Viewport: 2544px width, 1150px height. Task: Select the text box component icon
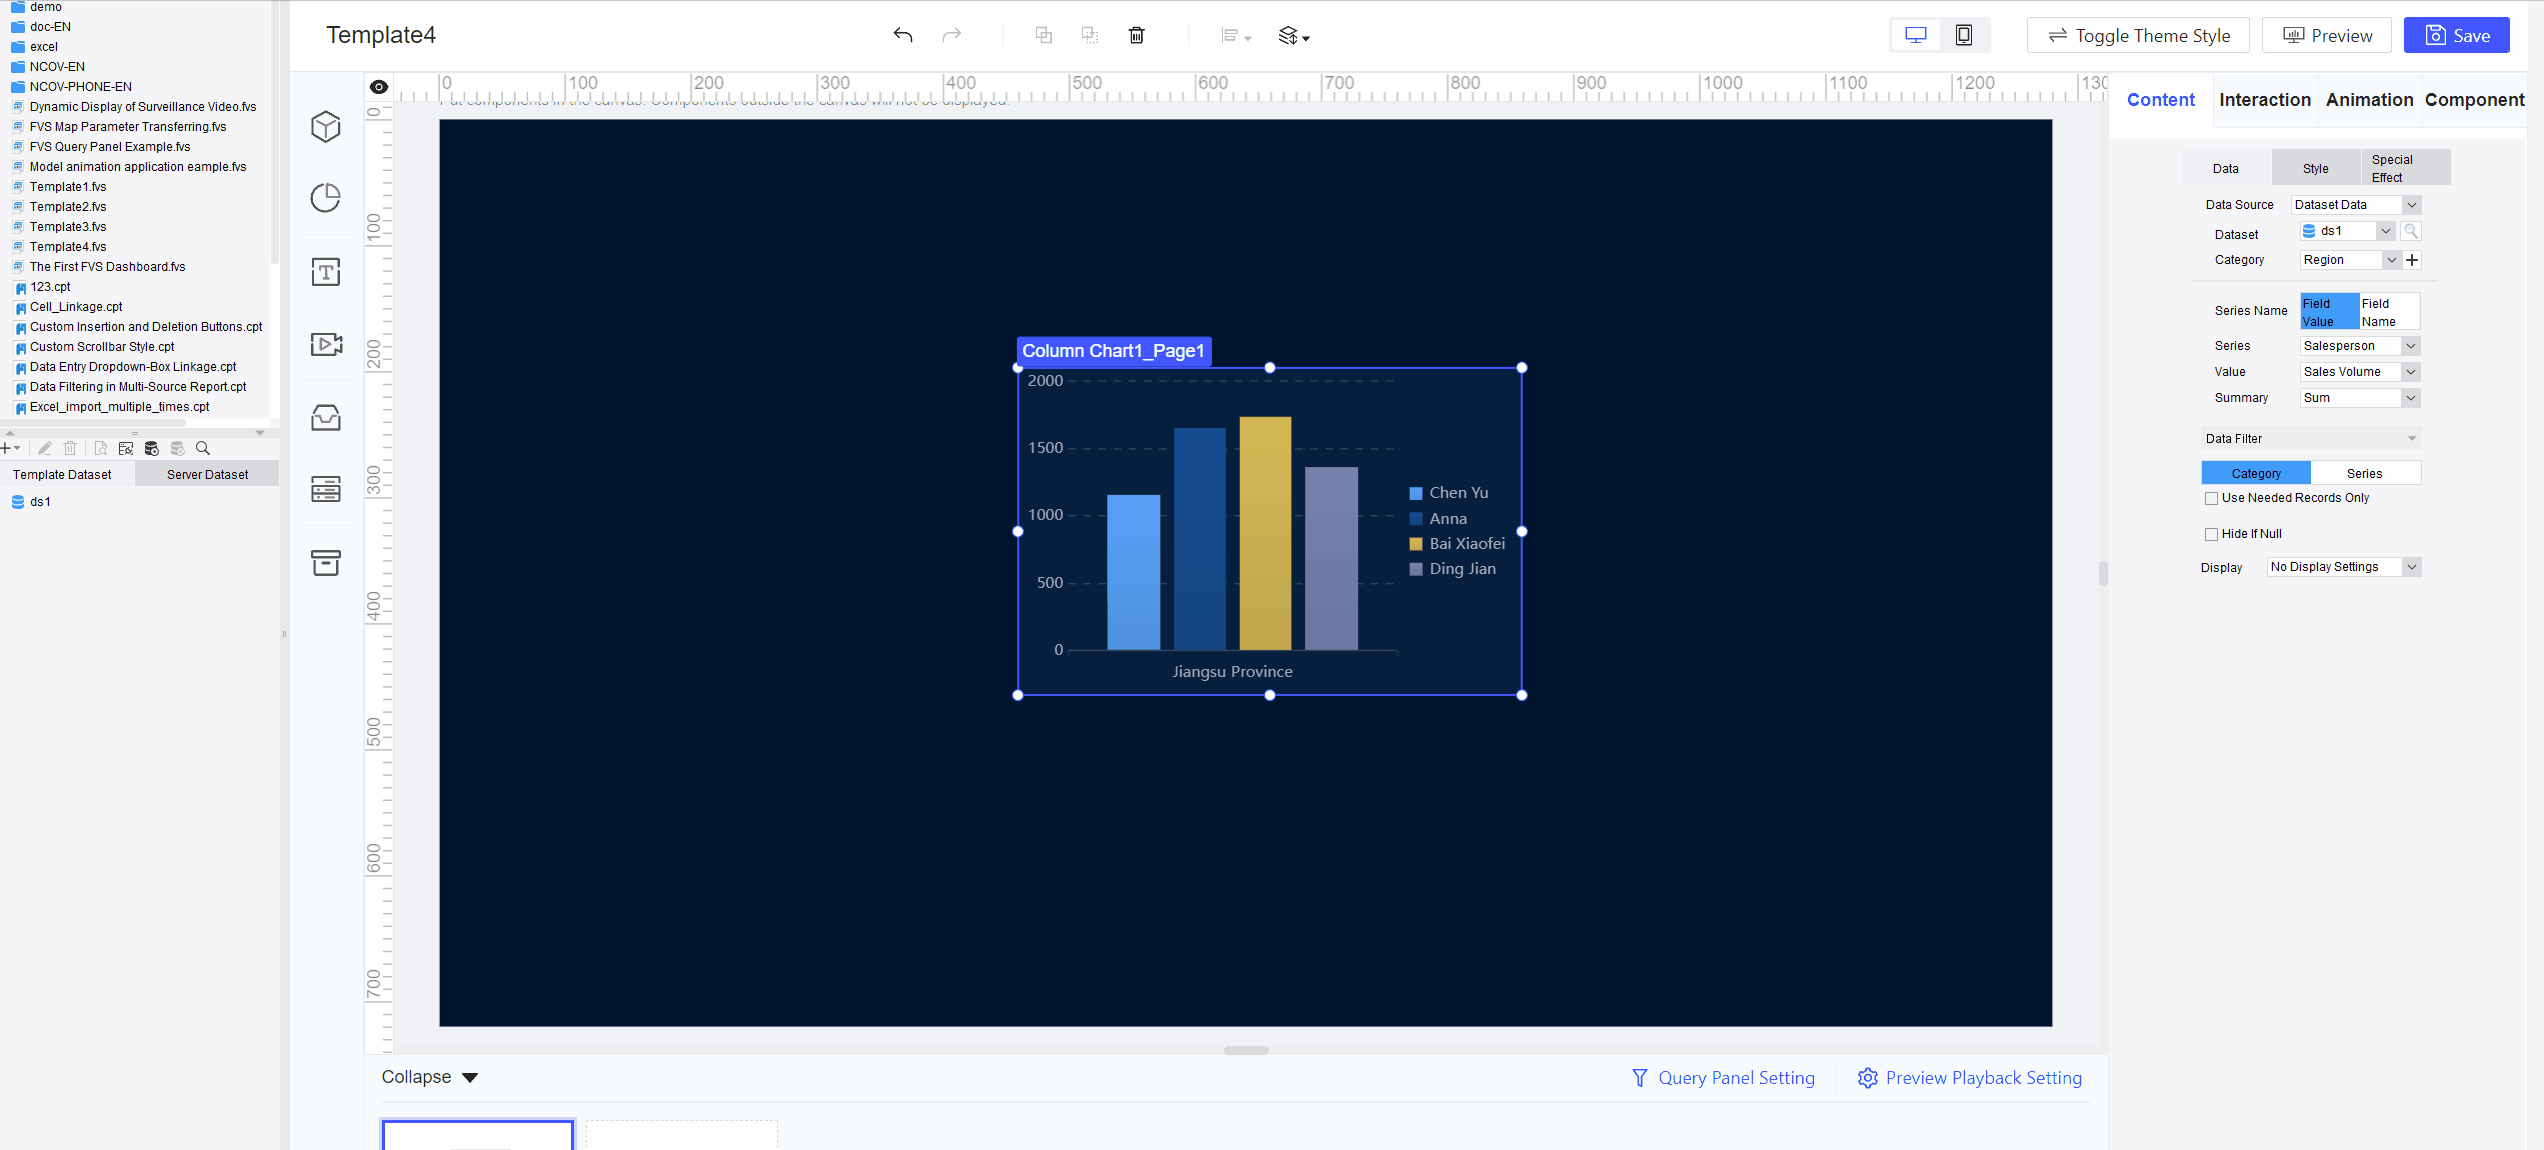(x=326, y=272)
